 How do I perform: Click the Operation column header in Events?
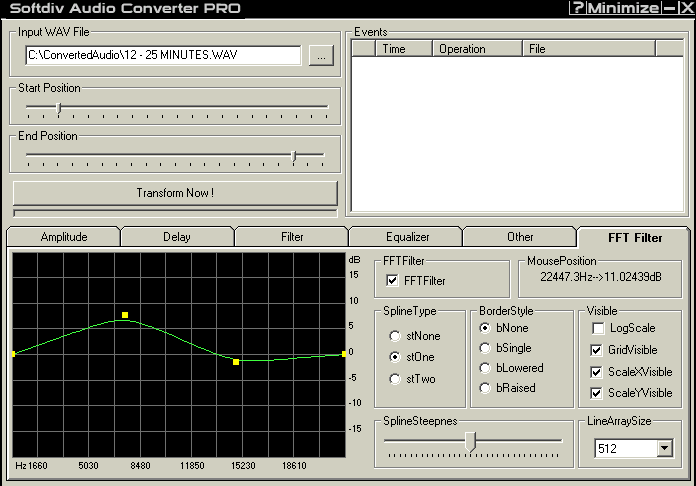pyautogui.click(x=477, y=49)
